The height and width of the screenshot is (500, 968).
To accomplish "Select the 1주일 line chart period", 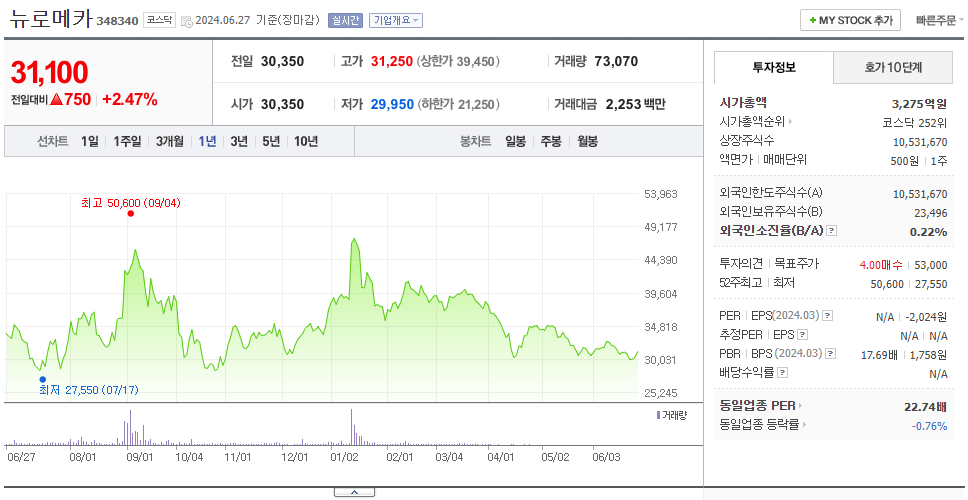I will point(127,141).
